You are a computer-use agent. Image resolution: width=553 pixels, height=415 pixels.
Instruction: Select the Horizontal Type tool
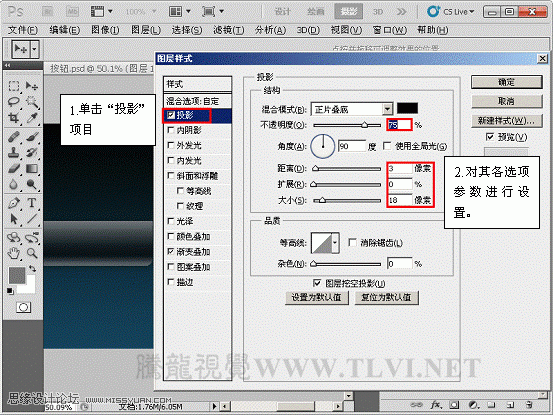(32, 203)
